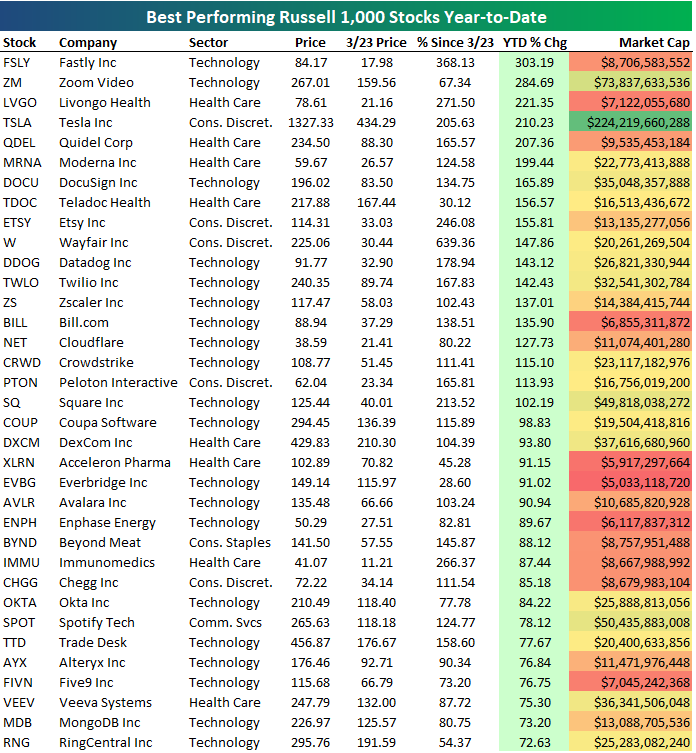
Task: Select the Sector column header
Action: coord(208,43)
